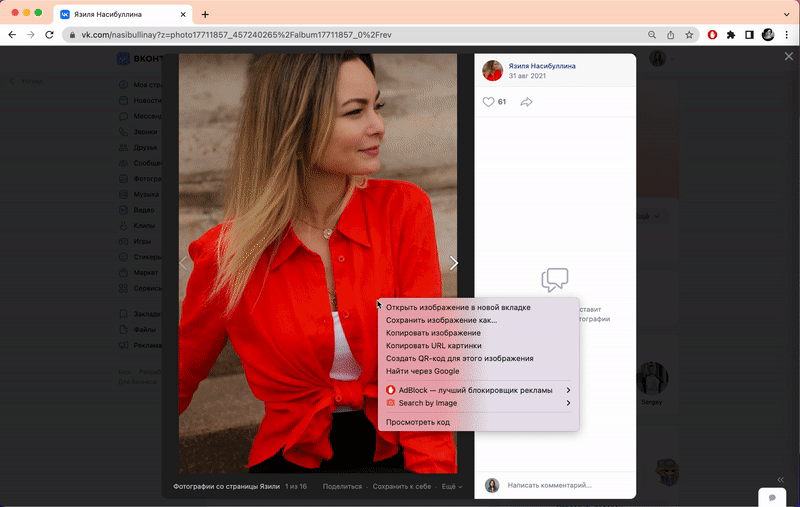Click the site lock icon in address bar

(x=72, y=35)
